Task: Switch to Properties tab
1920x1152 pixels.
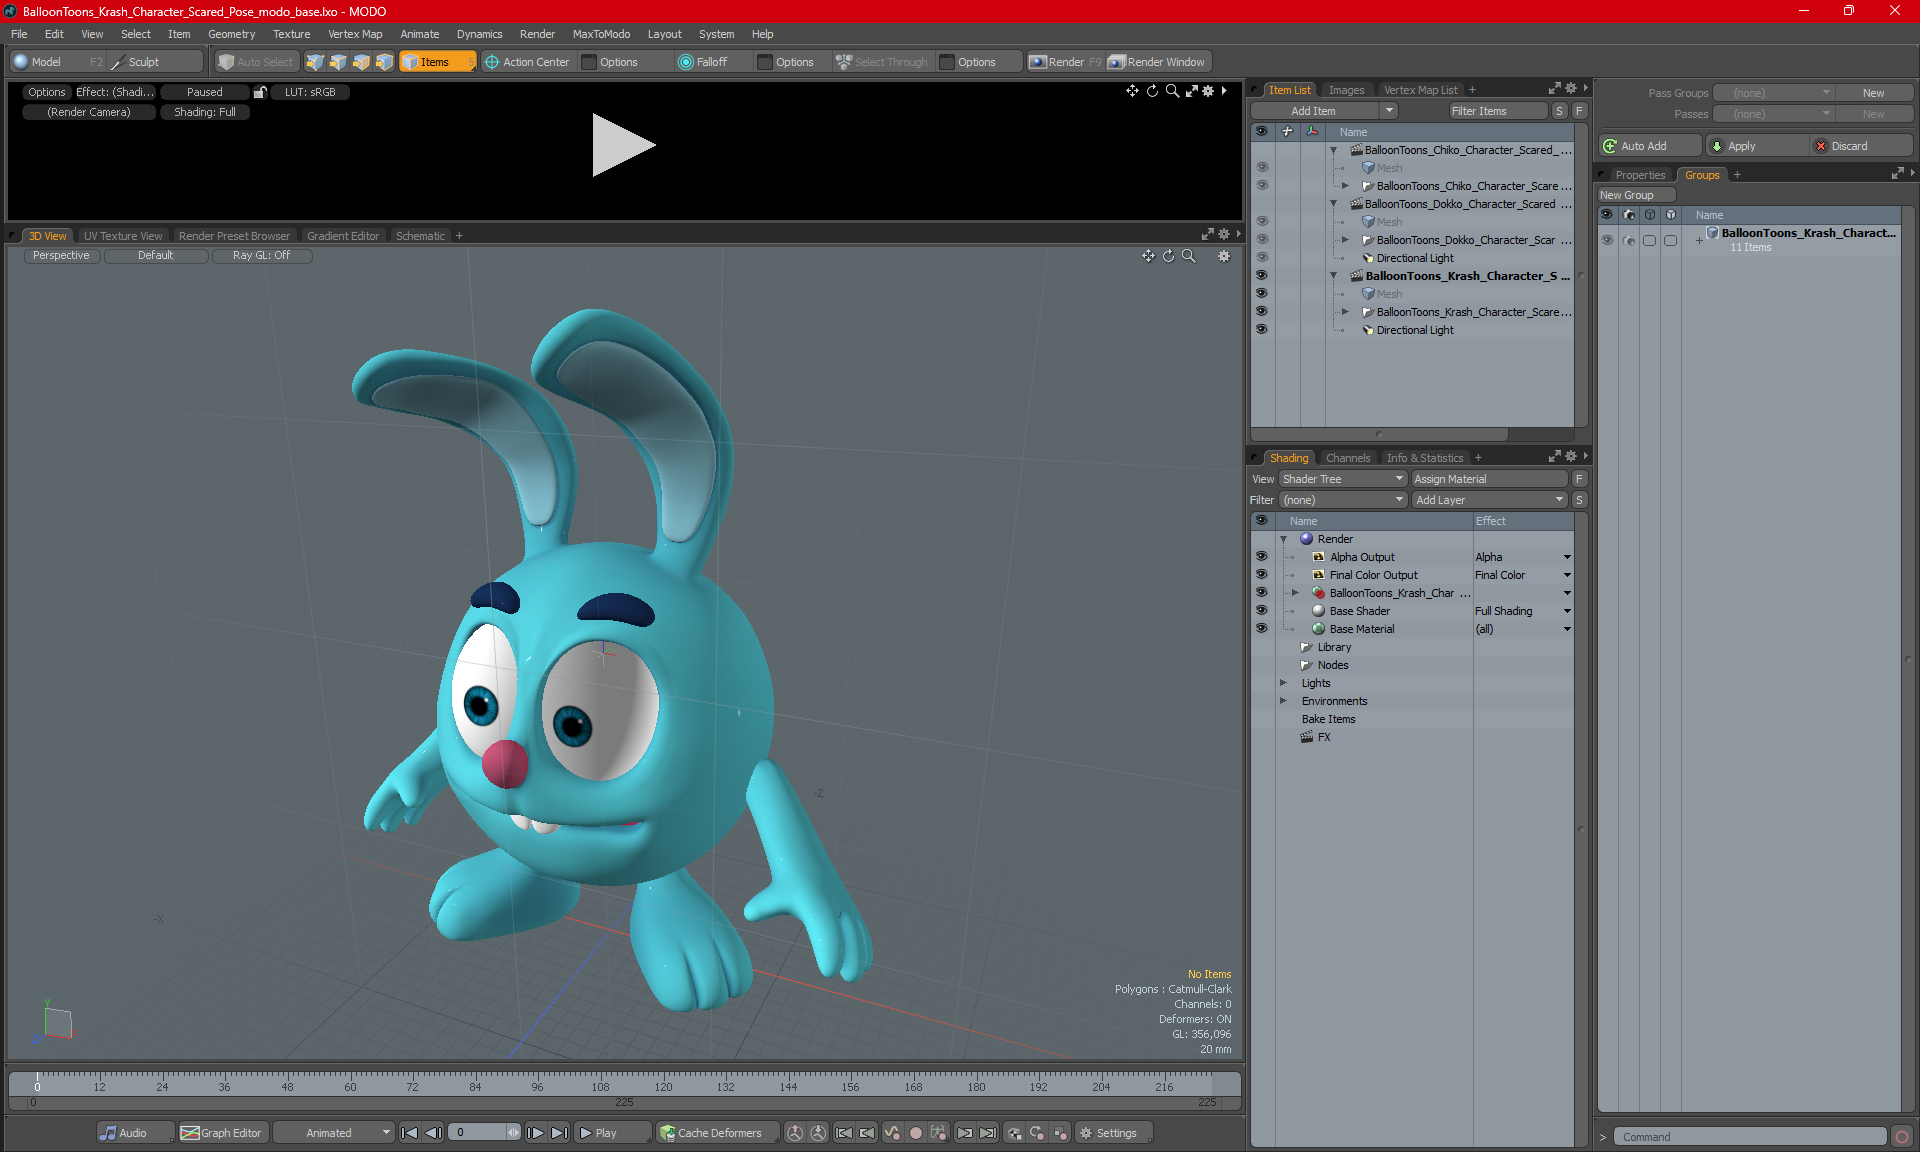Action: [1640, 175]
